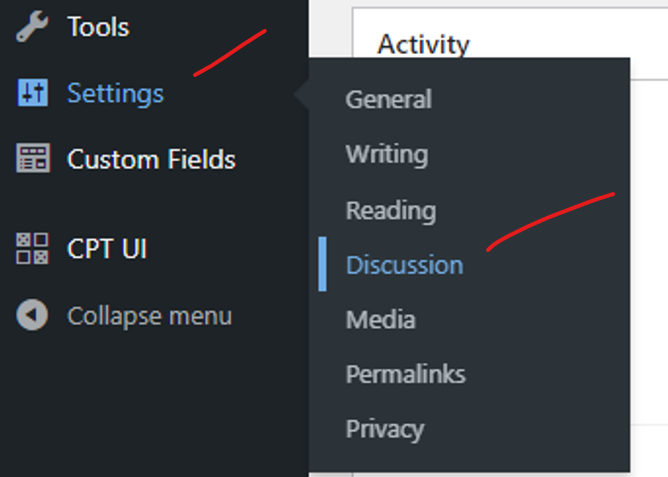This screenshot has width=668, height=477.
Task: Open the Tools menu item
Action: [x=98, y=27]
